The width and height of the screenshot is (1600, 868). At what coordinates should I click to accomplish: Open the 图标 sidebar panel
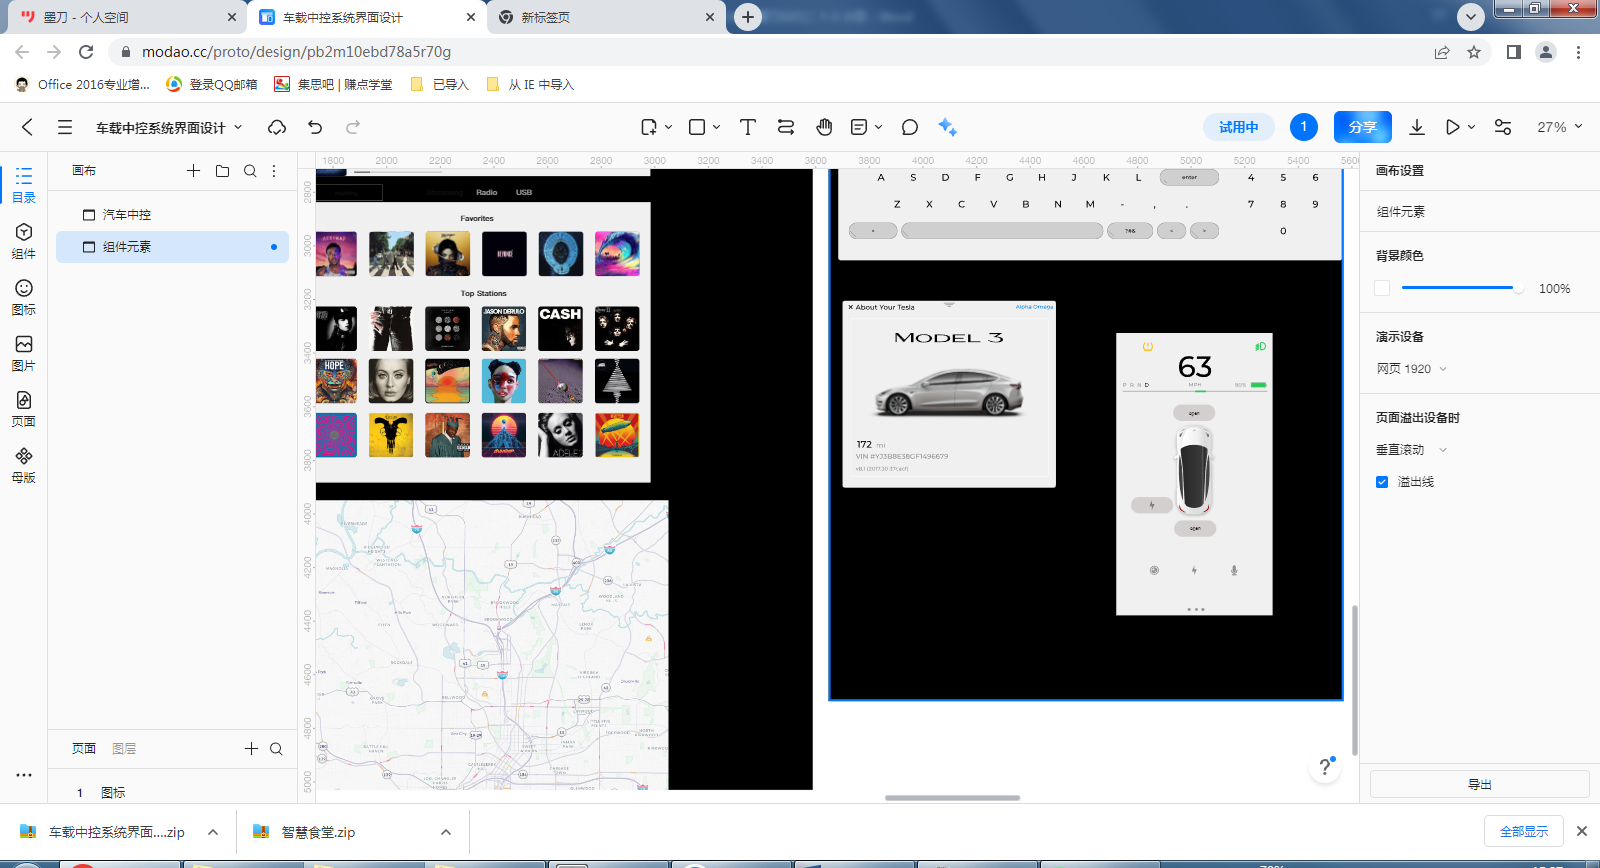tap(24, 298)
